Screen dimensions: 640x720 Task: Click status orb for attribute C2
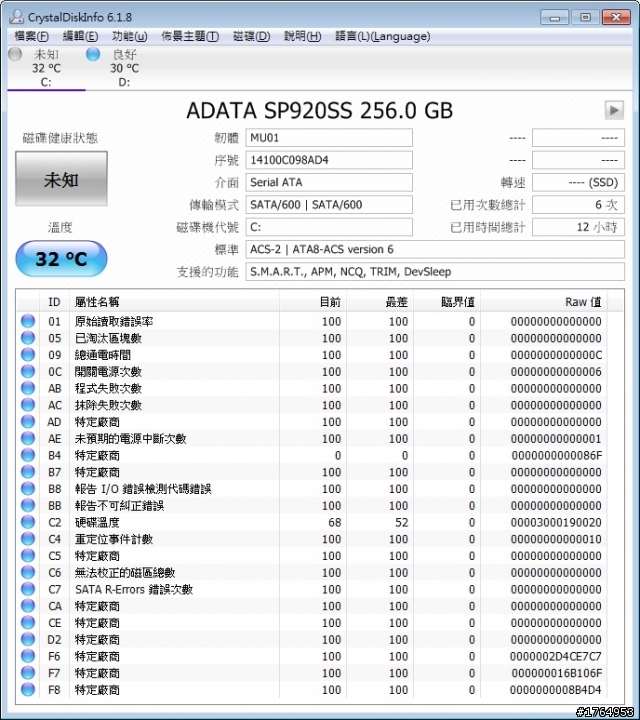[28, 522]
